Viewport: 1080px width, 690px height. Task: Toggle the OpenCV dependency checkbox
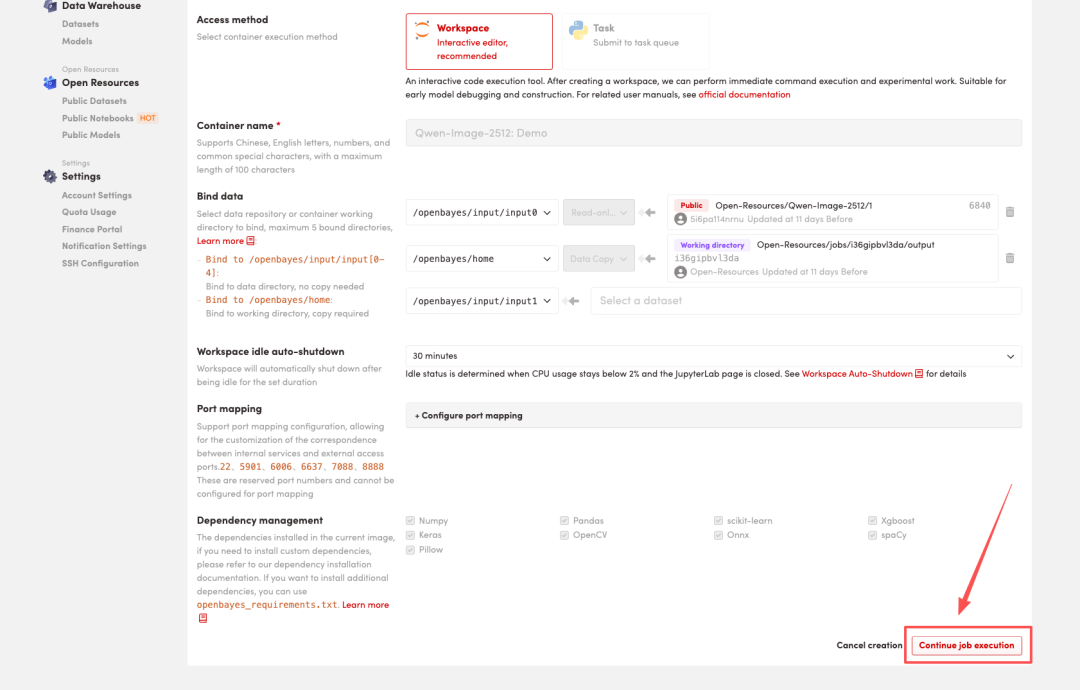[564, 535]
